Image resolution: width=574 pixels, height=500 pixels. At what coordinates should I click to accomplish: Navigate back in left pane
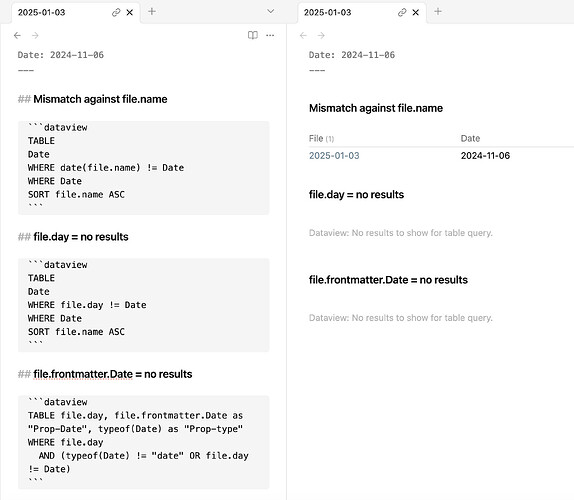pyautogui.click(x=17, y=36)
